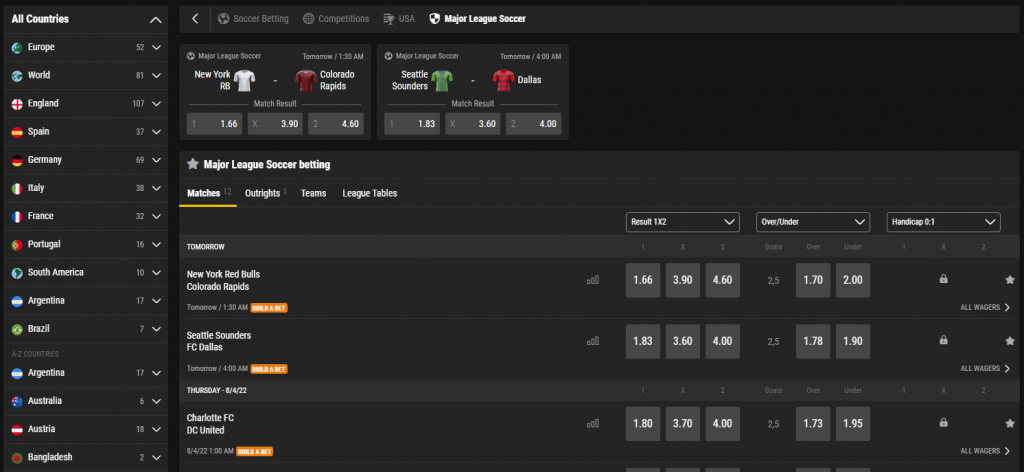This screenshot has width=1024, height=472.
Task: Open the Over/Under market dropdown
Action: point(813,222)
